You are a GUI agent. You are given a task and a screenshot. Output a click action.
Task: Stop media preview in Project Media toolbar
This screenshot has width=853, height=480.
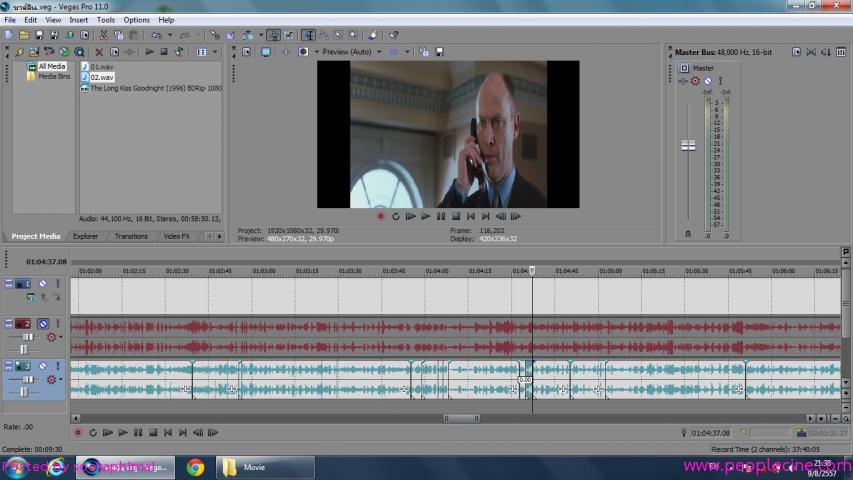164,52
